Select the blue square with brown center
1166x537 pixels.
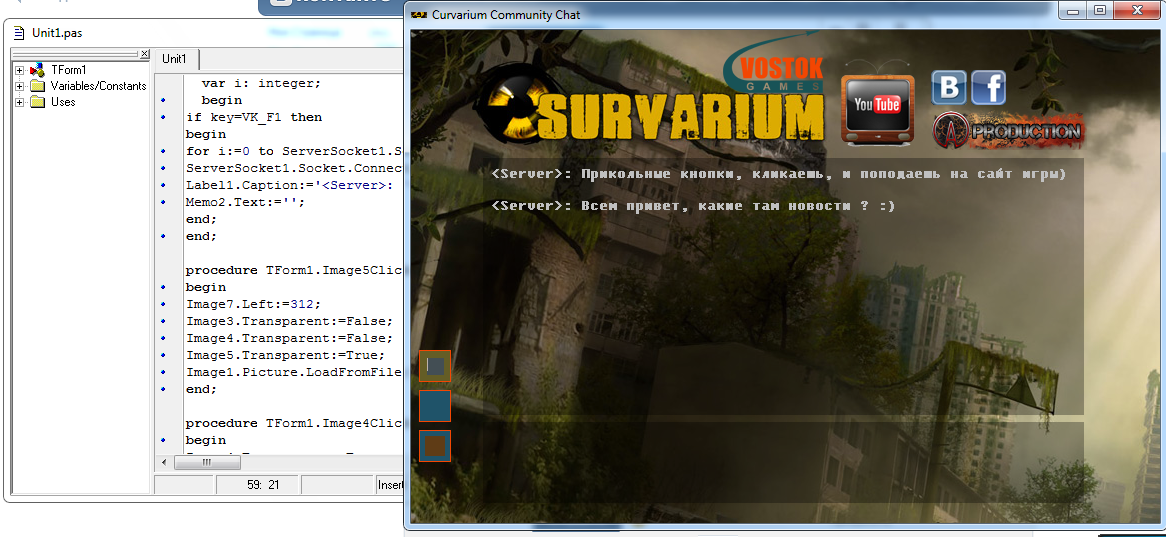pos(435,446)
